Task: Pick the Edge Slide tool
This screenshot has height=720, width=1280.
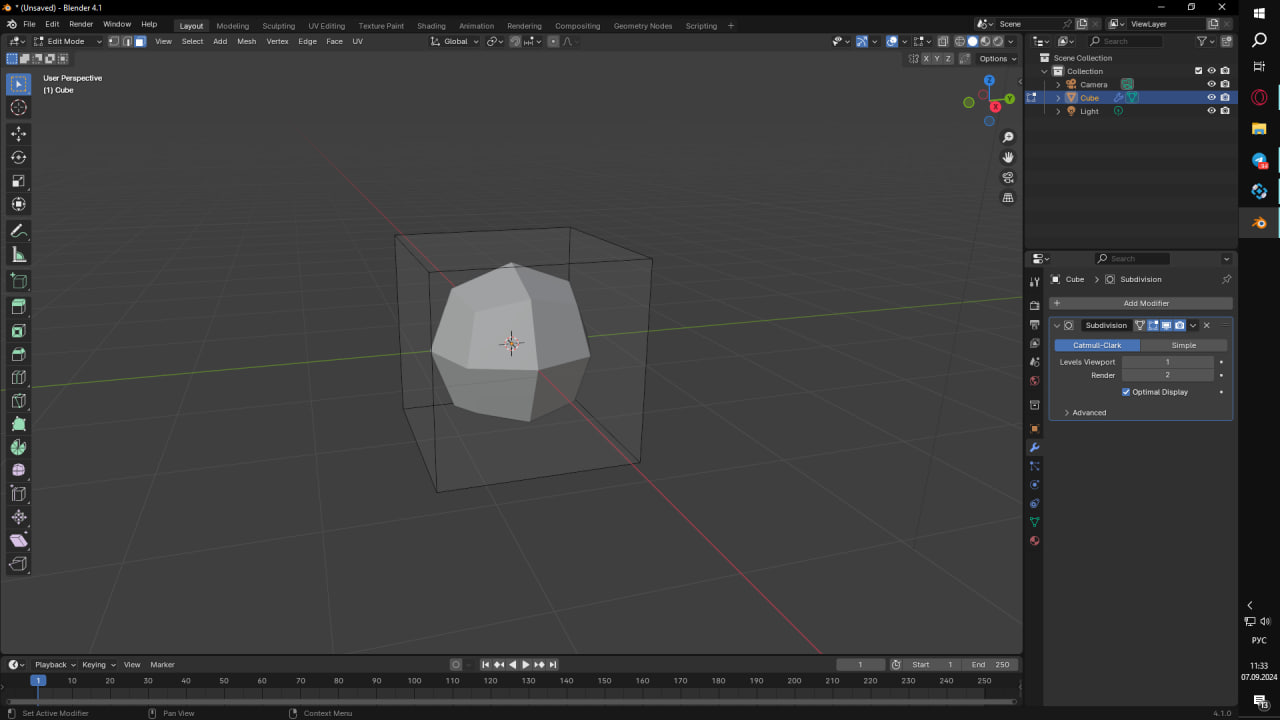Action: point(19,494)
